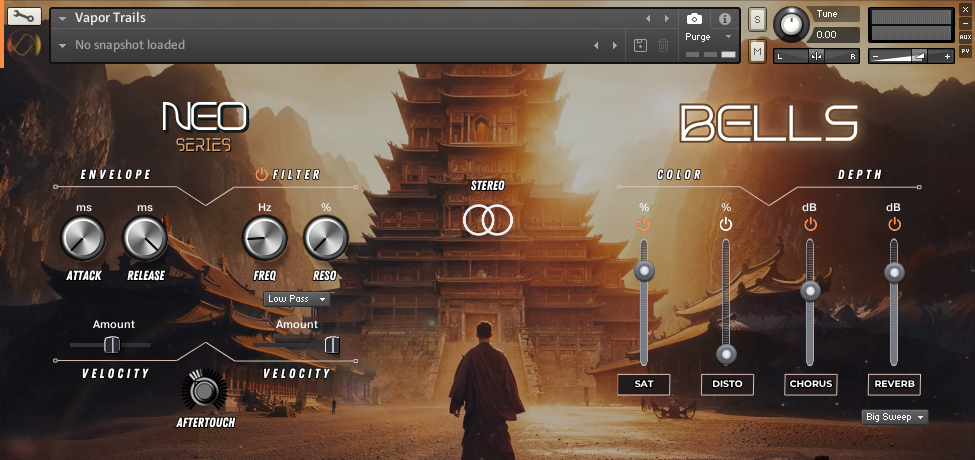Increase volume with the plus sign
The height and width of the screenshot is (460, 975).
pos(948,57)
